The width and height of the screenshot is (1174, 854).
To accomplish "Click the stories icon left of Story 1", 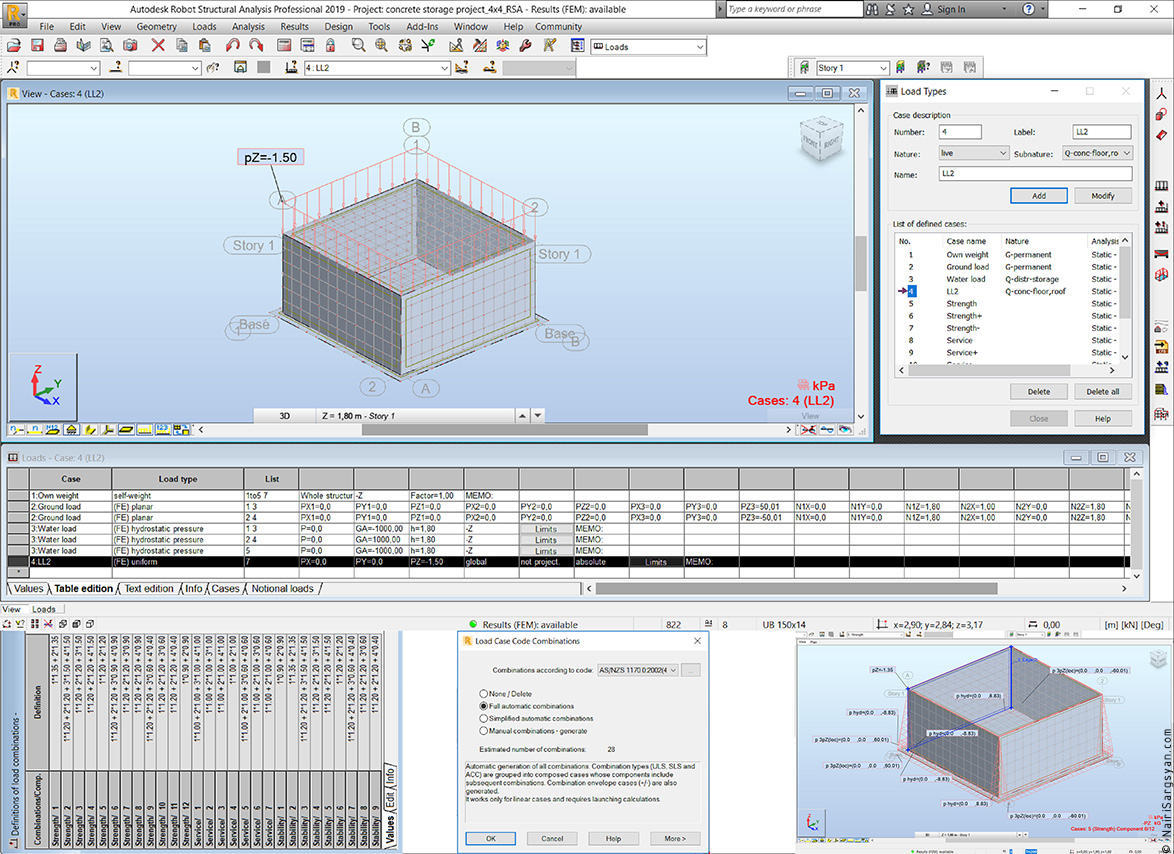I will click(x=805, y=67).
